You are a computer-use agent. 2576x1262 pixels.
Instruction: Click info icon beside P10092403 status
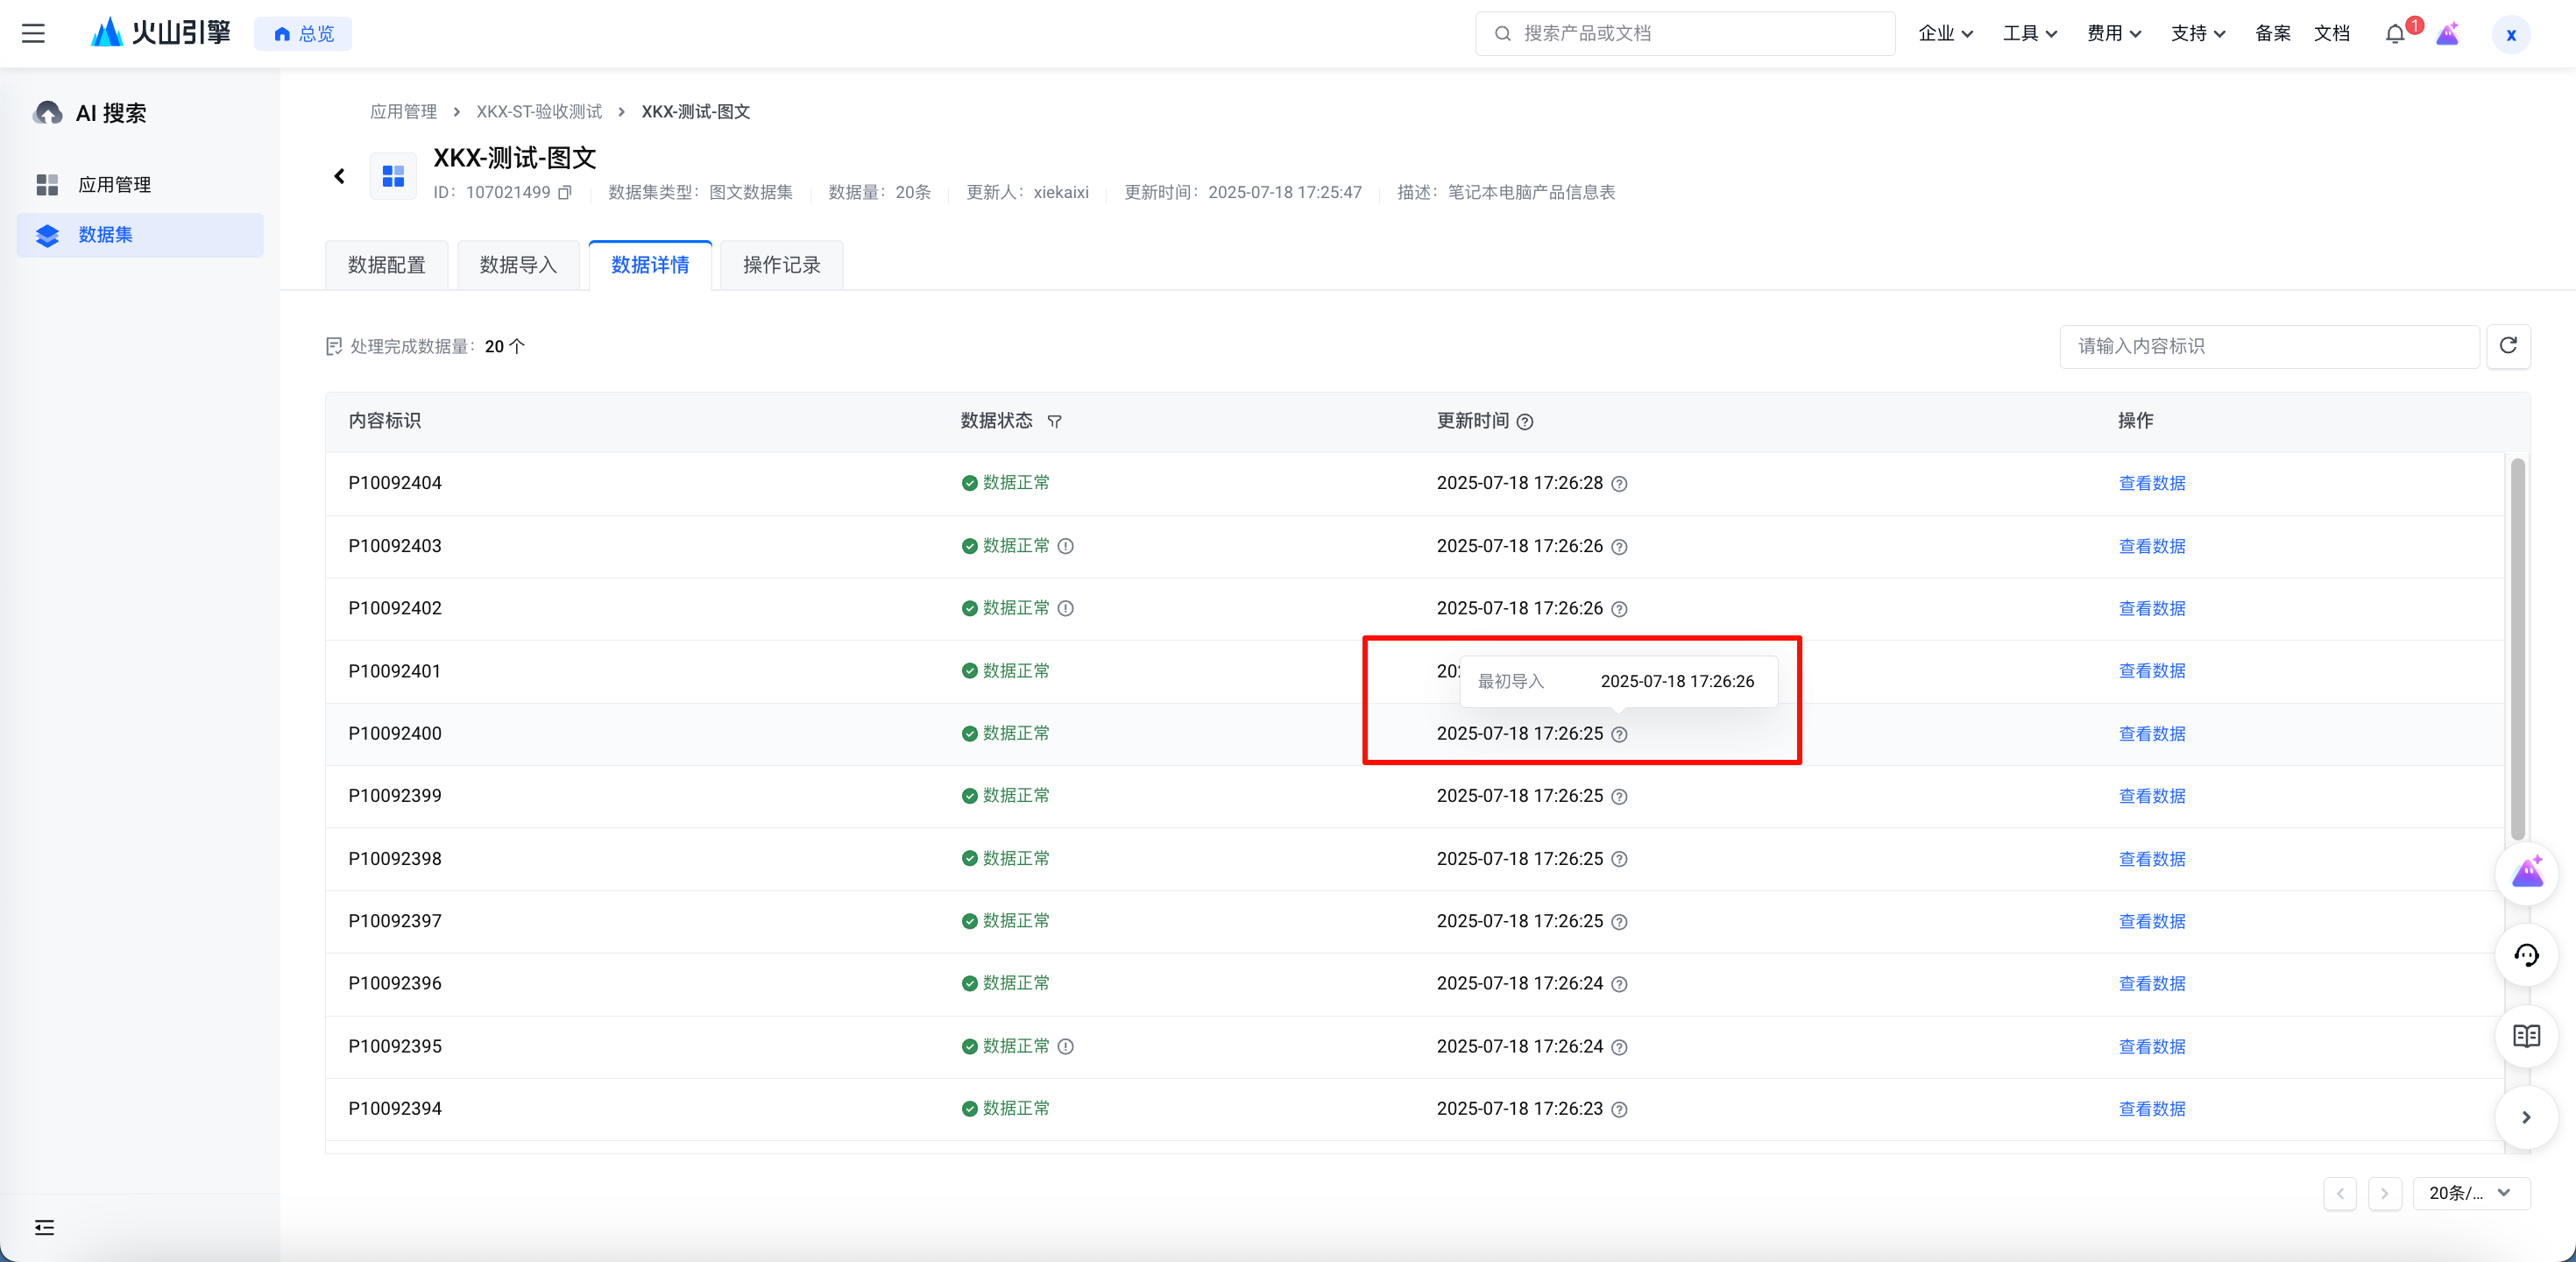tap(1066, 546)
